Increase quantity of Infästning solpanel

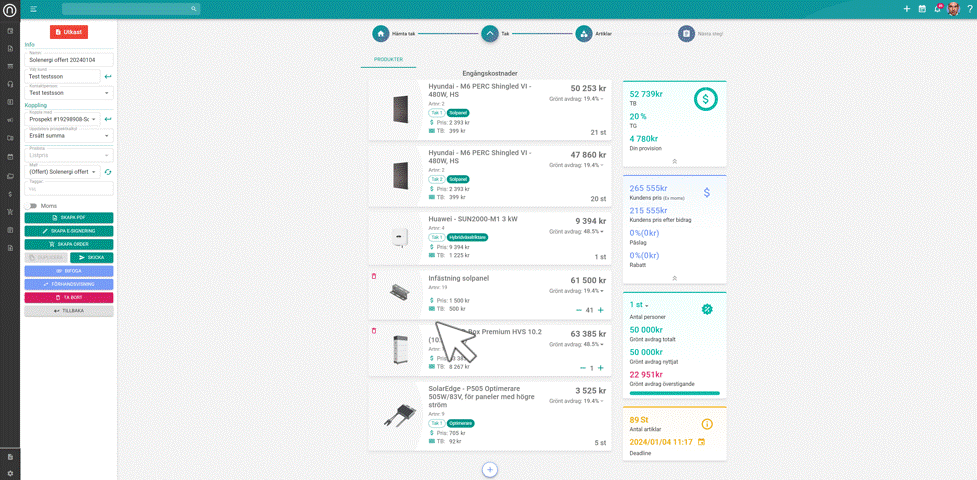tap(601, 310)
